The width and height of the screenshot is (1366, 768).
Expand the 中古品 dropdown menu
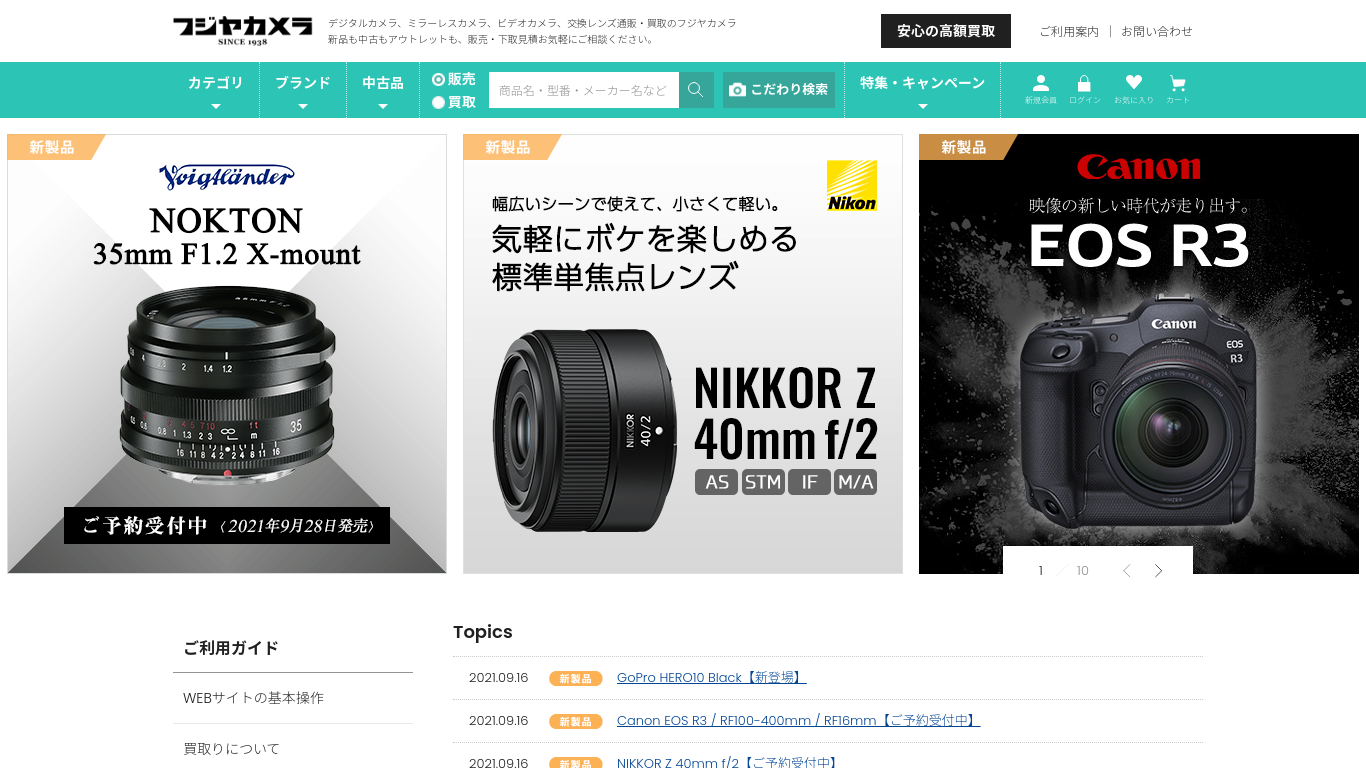click(383, 90)
